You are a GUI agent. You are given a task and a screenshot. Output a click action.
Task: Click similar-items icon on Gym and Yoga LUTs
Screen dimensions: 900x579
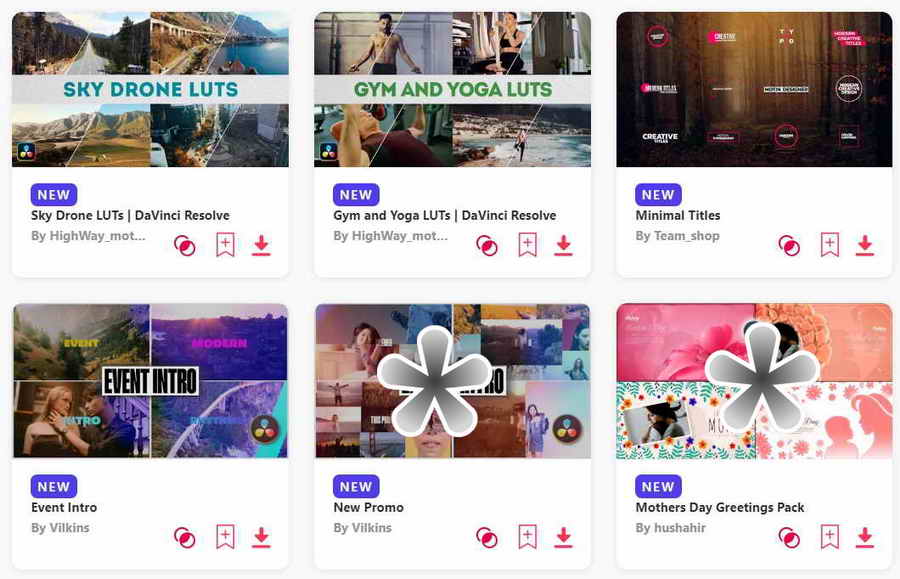coord(487,246)
